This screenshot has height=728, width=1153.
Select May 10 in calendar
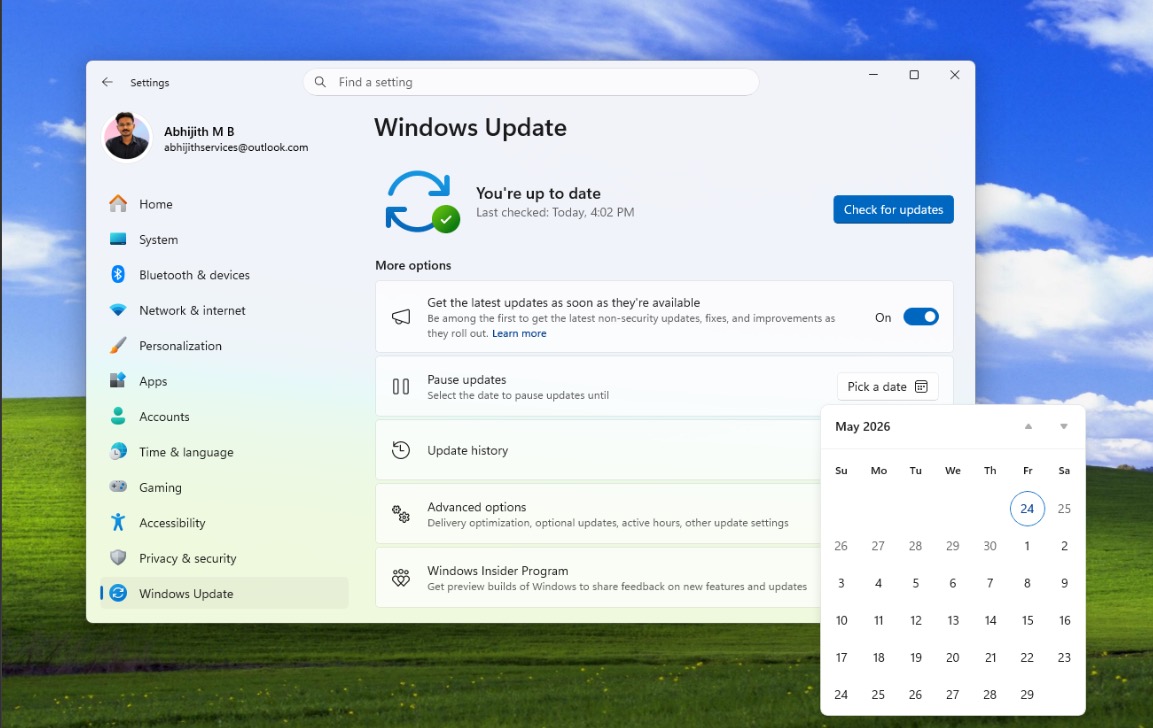pyautogui.click(x=841, y=620)
